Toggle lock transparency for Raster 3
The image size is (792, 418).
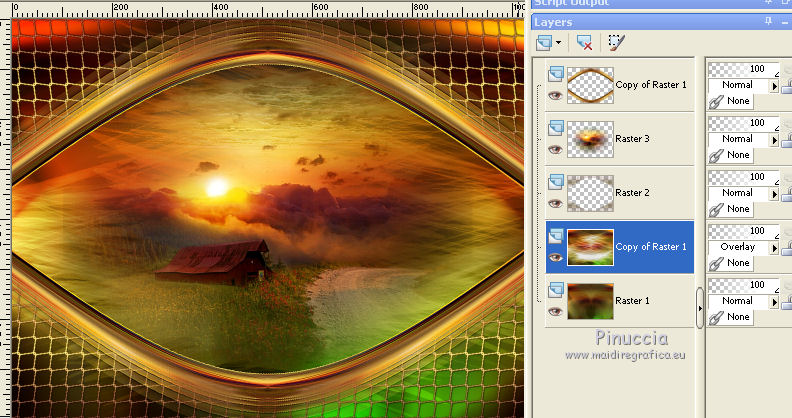coord(787,142)
